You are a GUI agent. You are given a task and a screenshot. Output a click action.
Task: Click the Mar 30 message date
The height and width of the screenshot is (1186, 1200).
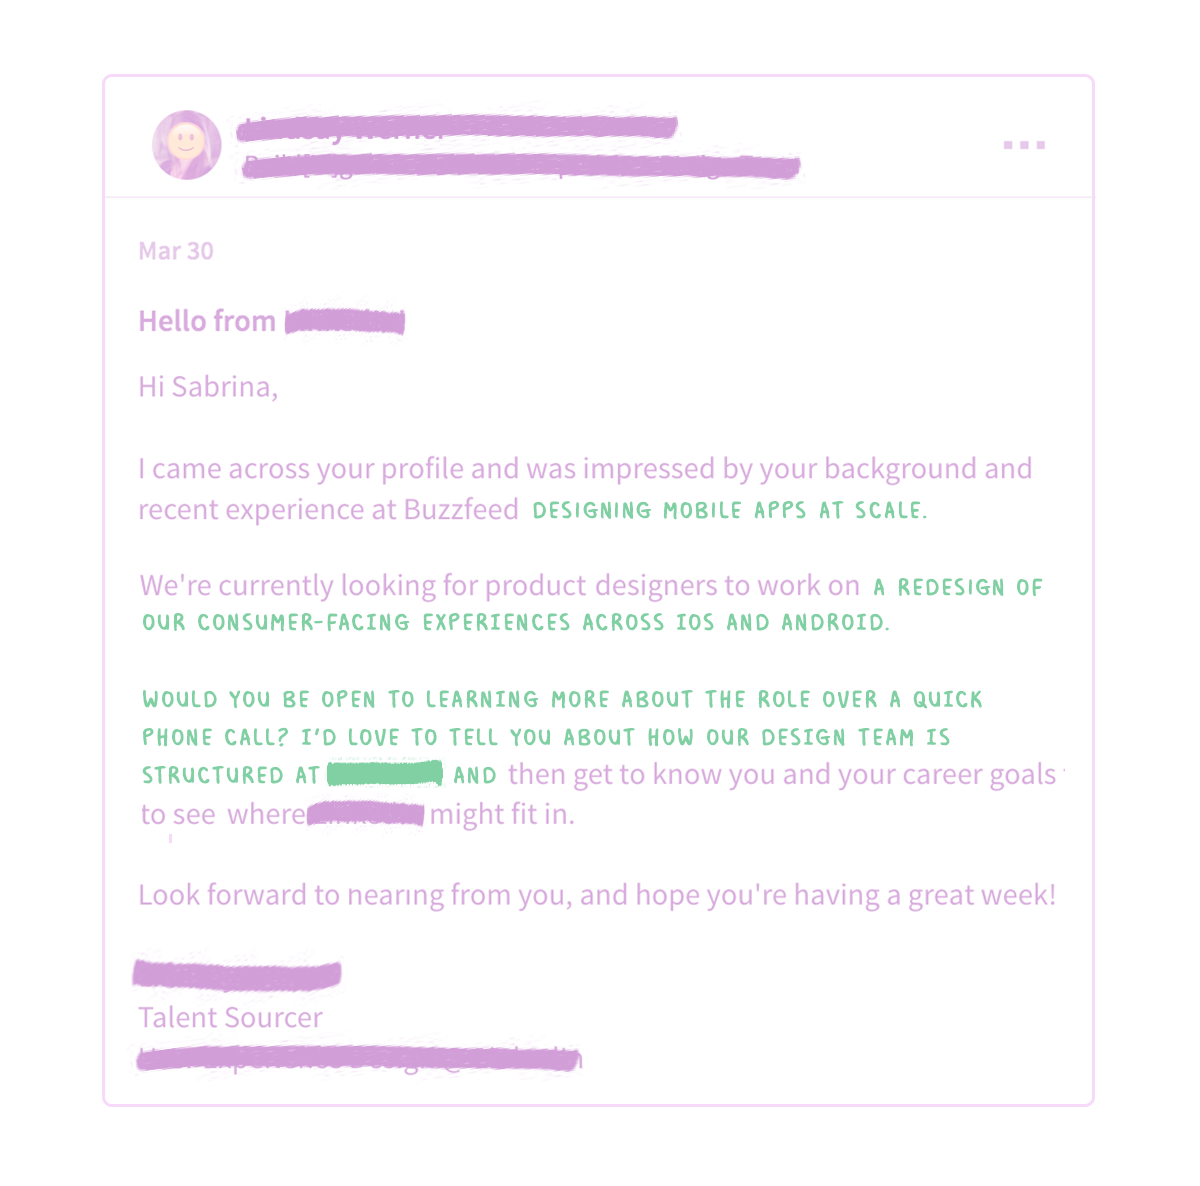176,251
